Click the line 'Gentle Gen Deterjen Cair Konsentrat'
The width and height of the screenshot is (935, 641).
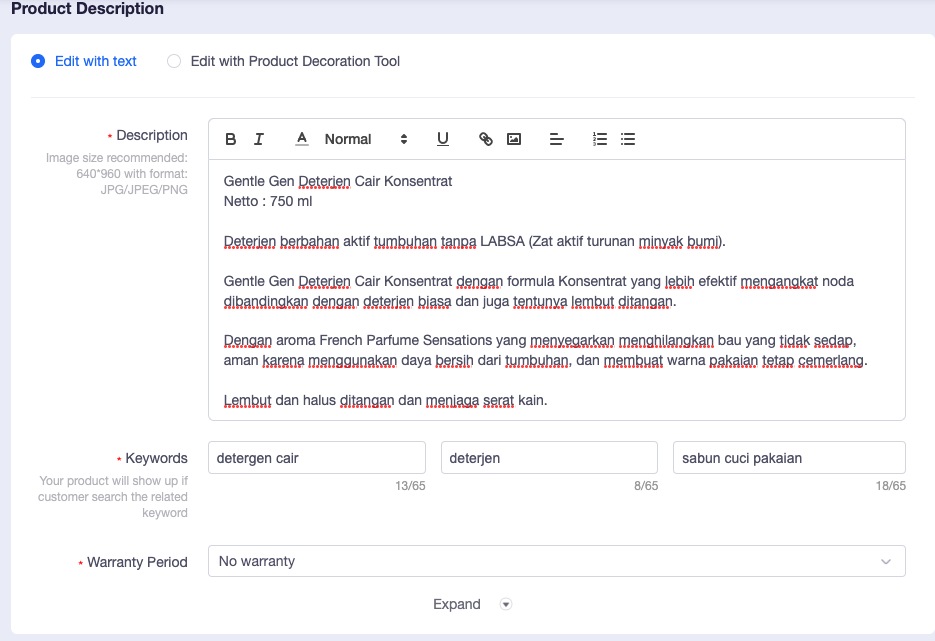tap(338, 181)
